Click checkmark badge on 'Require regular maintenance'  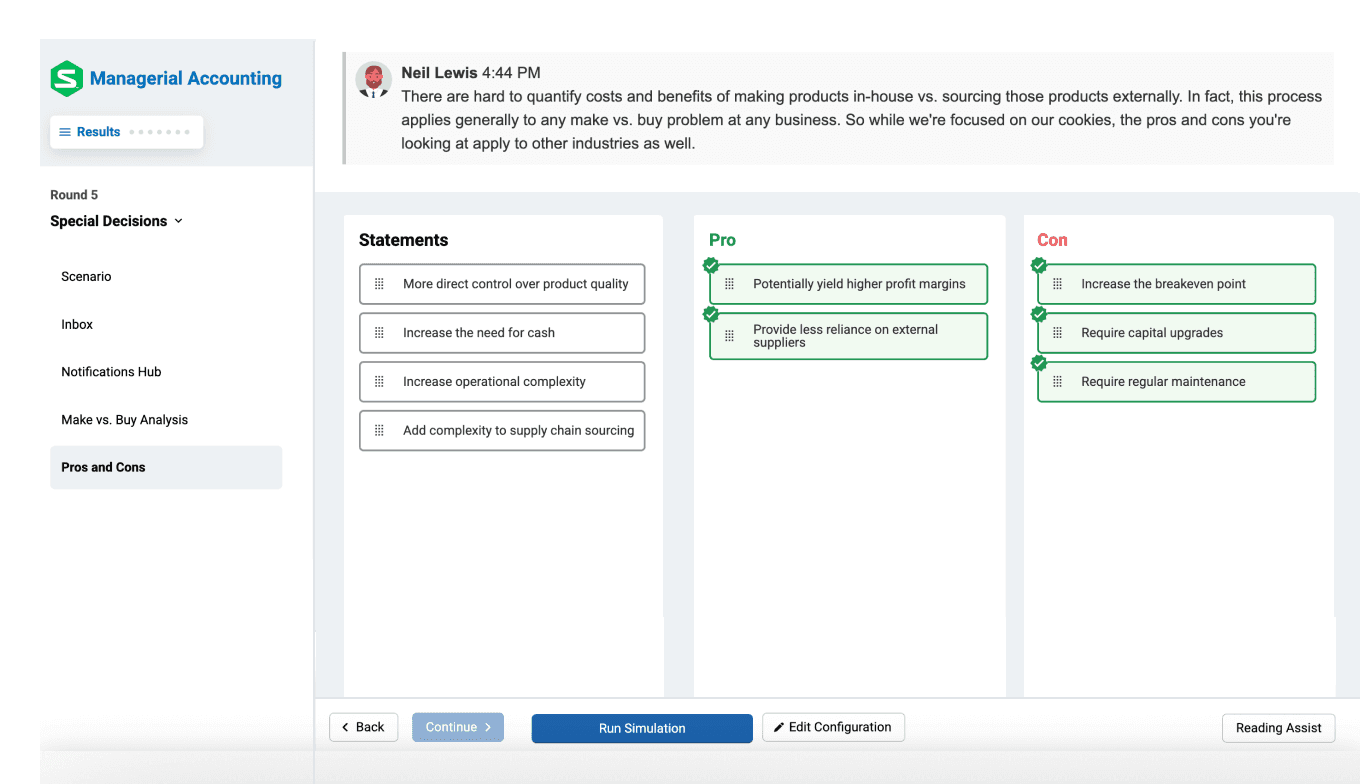1039,363
